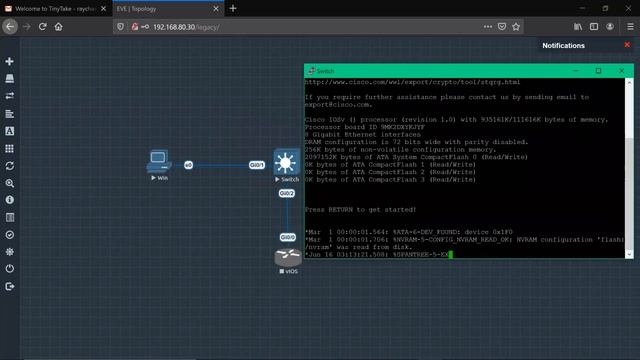This screenshot has width=640, height=360.
Task: Open the Status info sidebar icon
Action: pos(9,200)
